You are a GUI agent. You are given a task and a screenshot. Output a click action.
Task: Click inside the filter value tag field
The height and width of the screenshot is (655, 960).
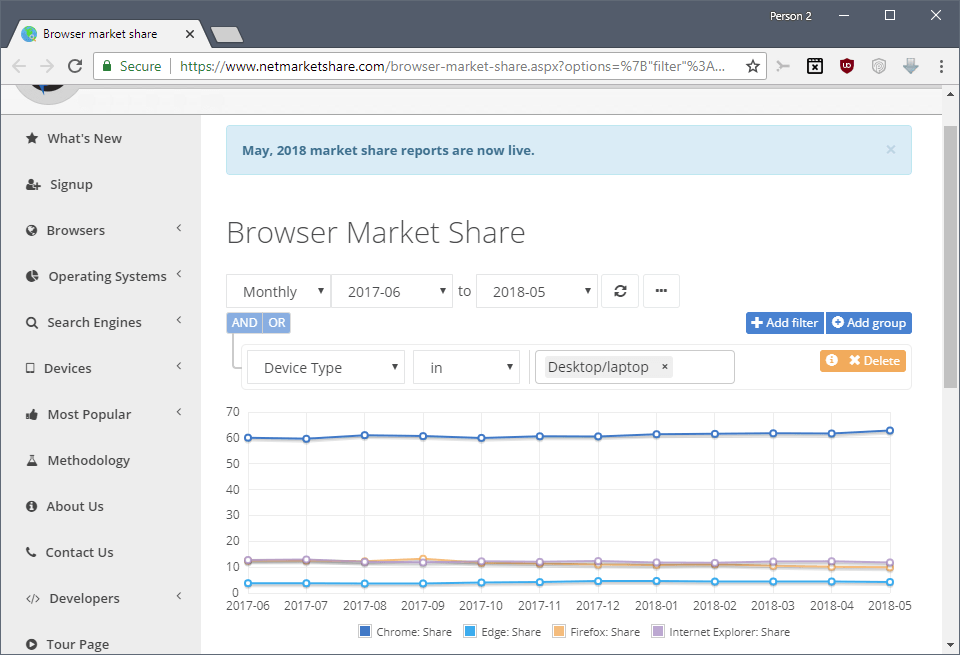pyautogui.click(x=634, y=367)
